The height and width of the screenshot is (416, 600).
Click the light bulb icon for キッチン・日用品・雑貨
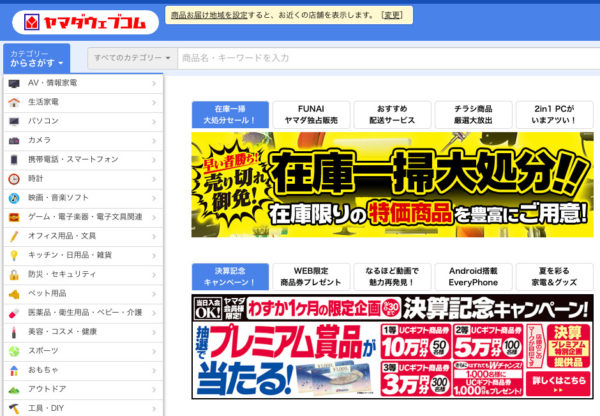pos(14,255)
